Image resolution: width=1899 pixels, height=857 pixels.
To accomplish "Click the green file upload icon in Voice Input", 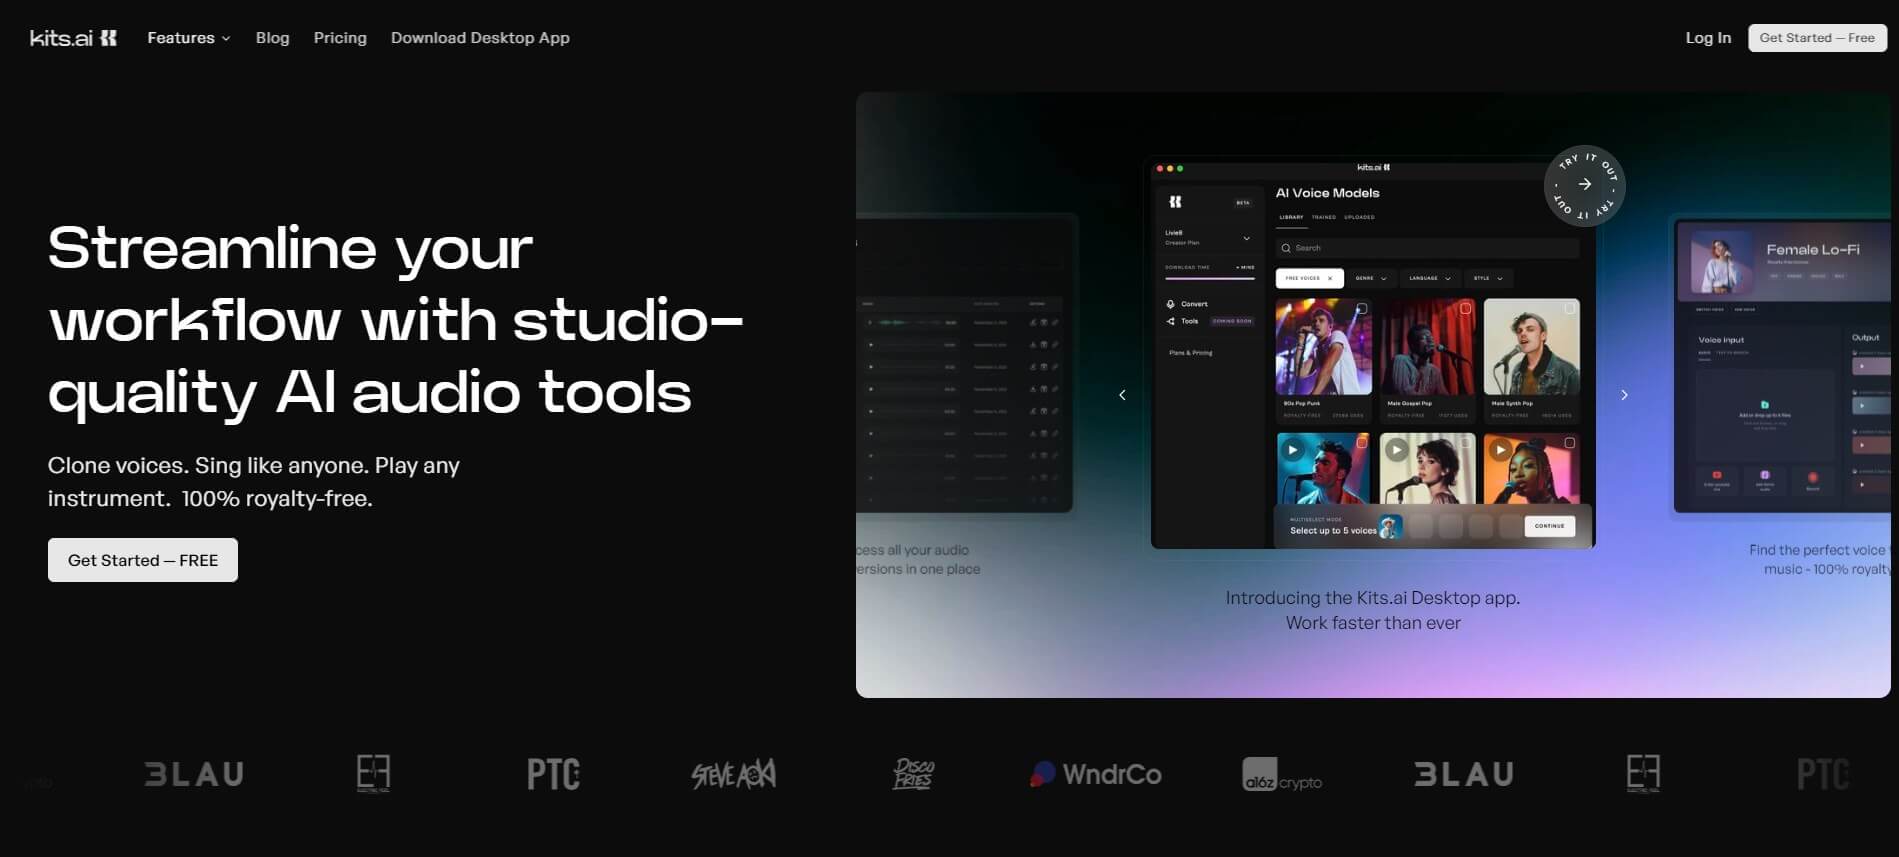I will 1764,405.
